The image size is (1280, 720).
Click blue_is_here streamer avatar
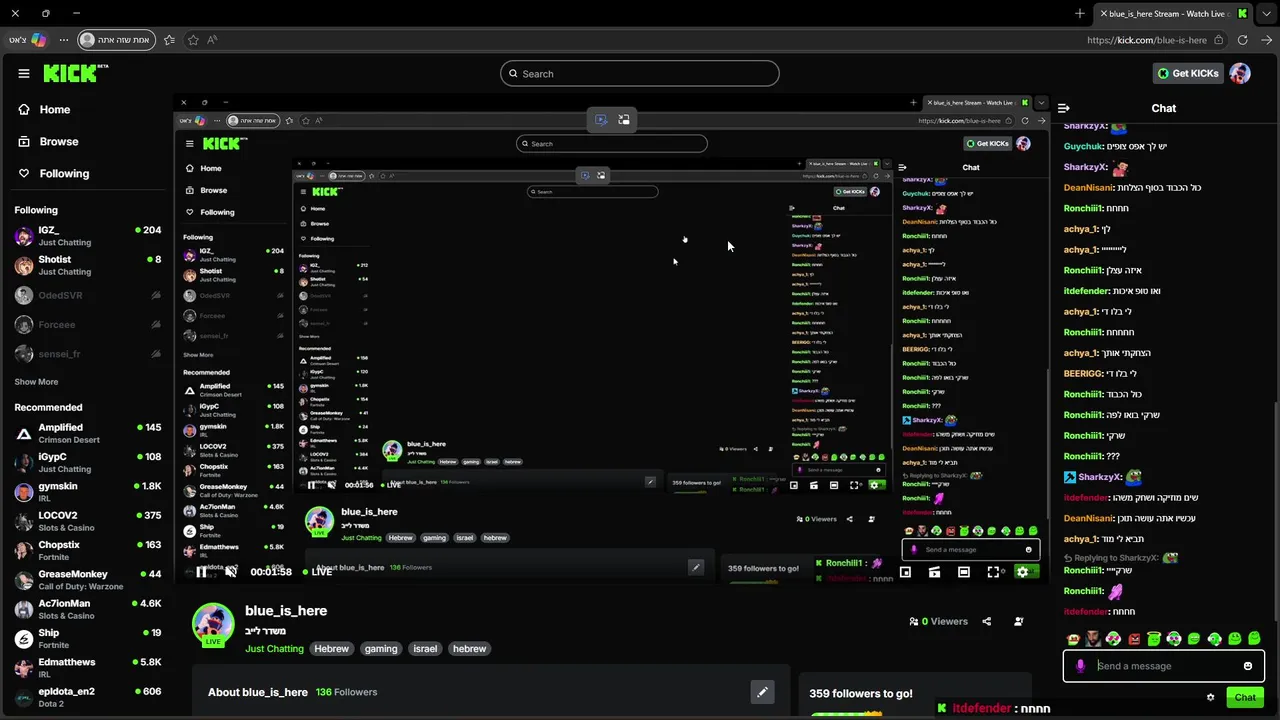tap(213, 624)
